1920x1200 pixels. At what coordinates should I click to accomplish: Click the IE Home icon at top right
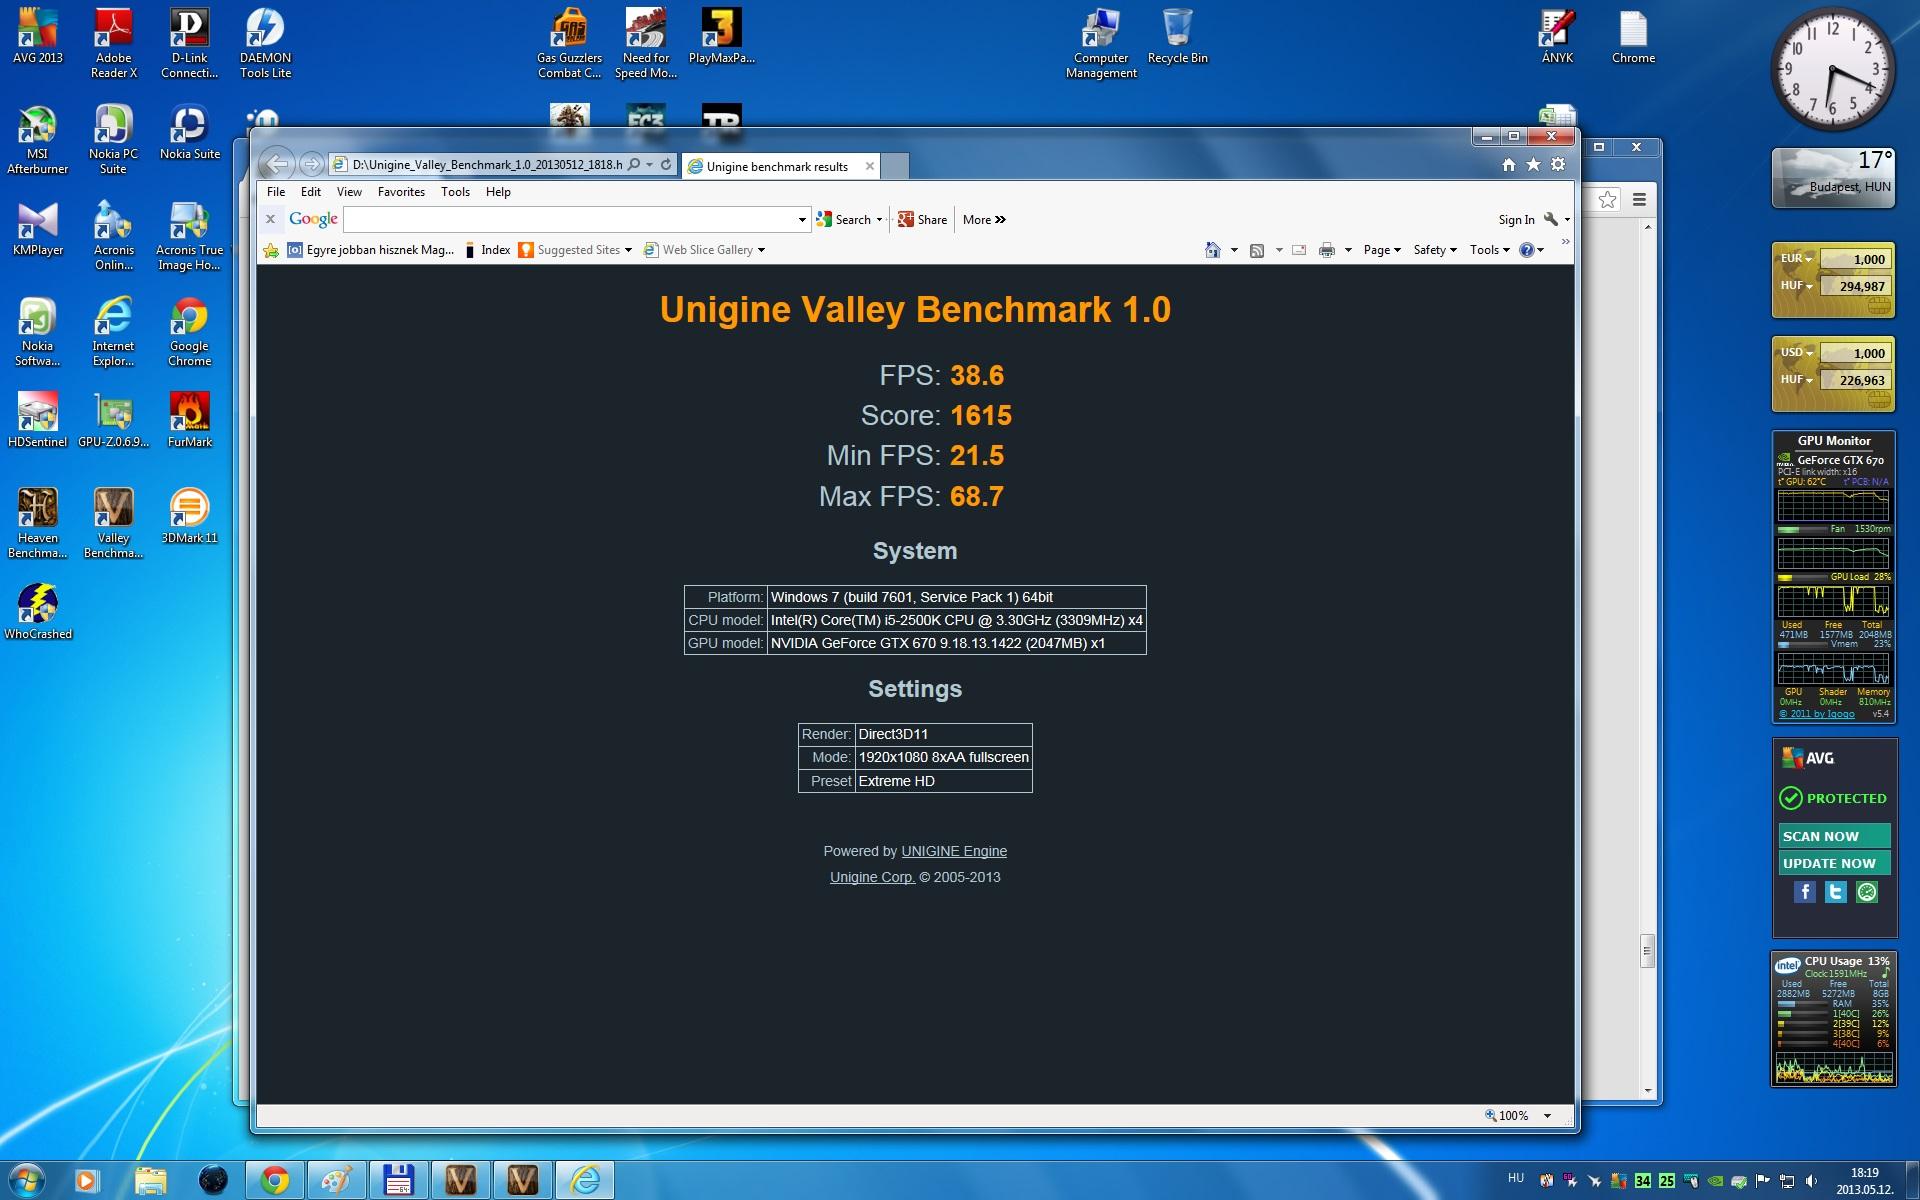(x=1509, y=165)
